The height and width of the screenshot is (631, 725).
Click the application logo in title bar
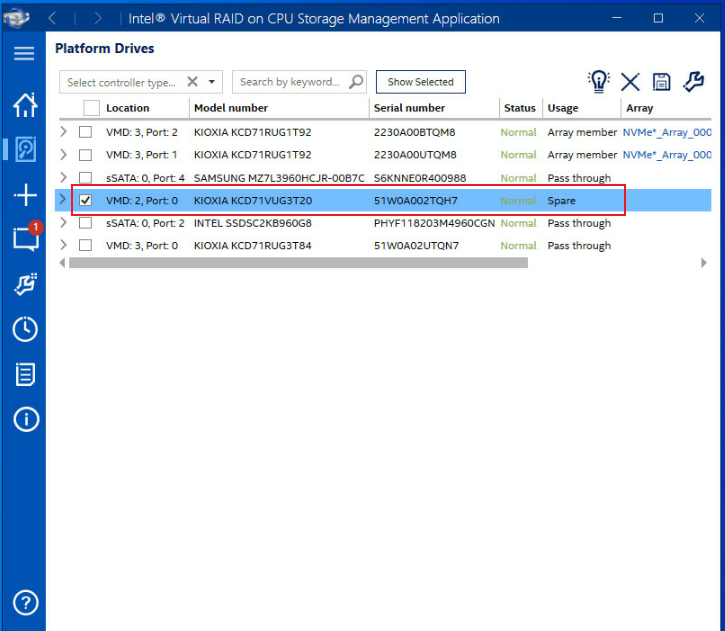[x=17, y=18]
